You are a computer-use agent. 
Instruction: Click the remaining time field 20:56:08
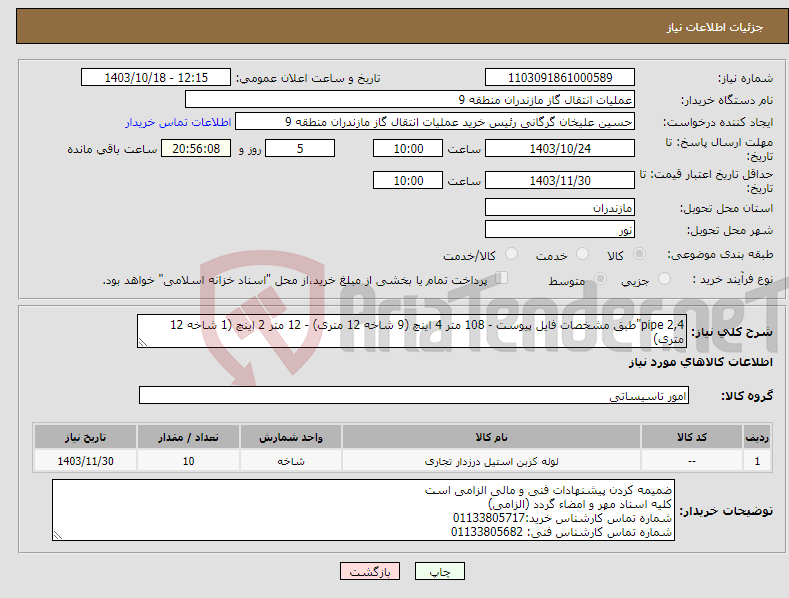(196, 148)
